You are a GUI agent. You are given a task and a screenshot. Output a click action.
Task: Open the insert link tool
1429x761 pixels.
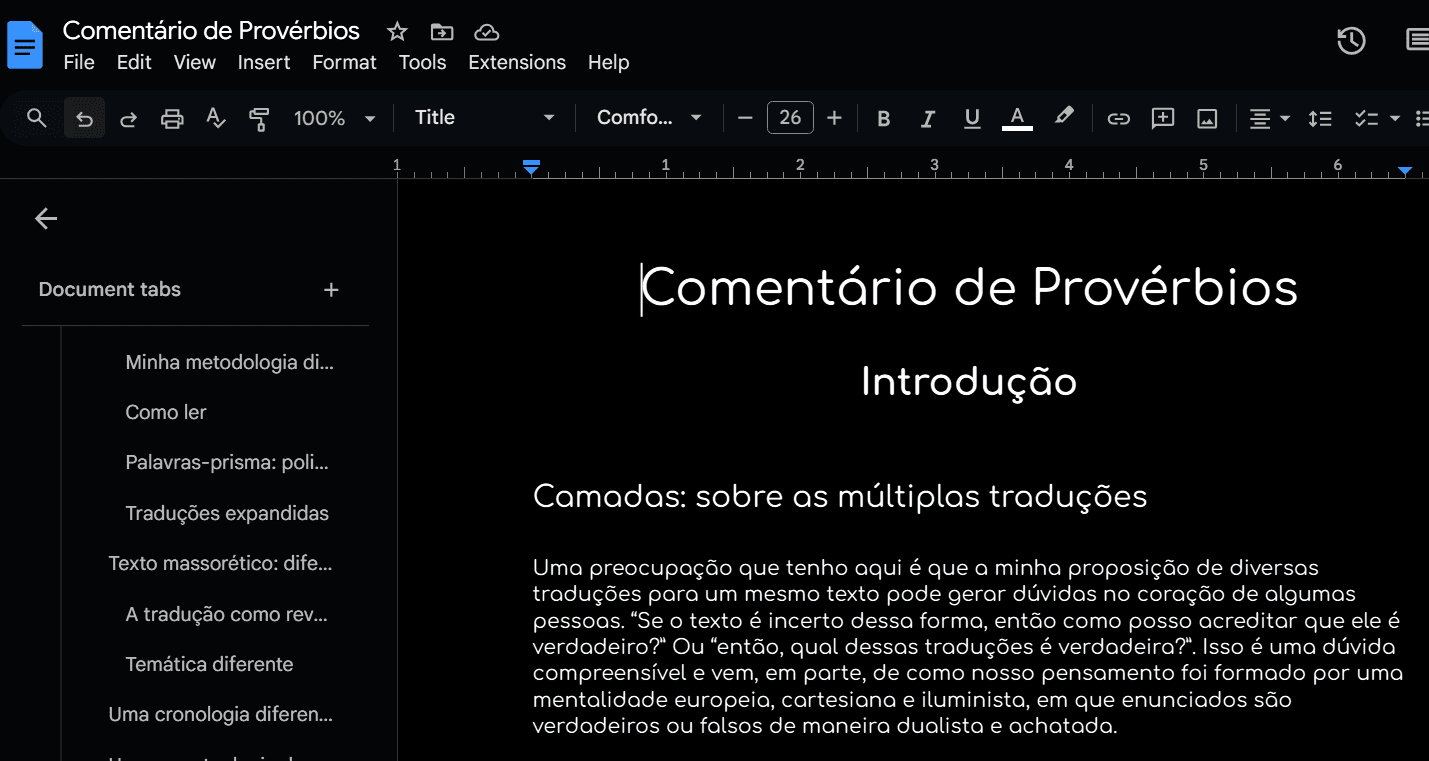[x=1118, y=119]
